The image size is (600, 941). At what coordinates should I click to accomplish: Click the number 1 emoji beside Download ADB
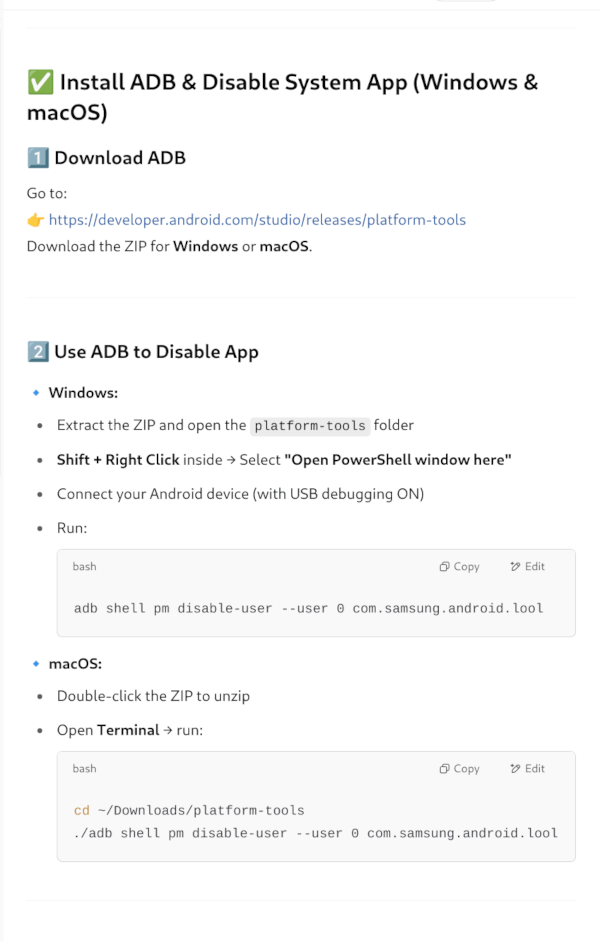[38, 158]
